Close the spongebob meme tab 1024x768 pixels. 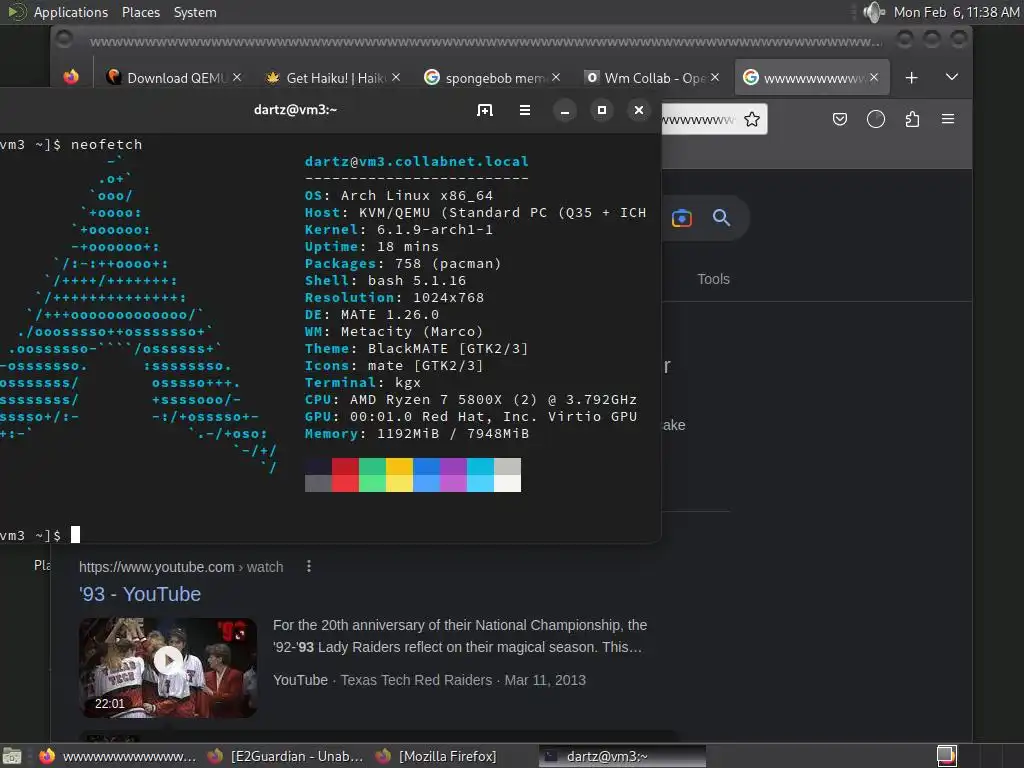point(556,78)
